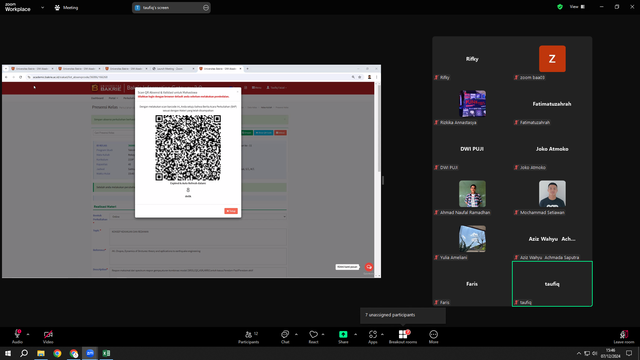Select the zoom baa03 participant tile
The width and height of the screenshot is (640, 360).
click(552, 59)
